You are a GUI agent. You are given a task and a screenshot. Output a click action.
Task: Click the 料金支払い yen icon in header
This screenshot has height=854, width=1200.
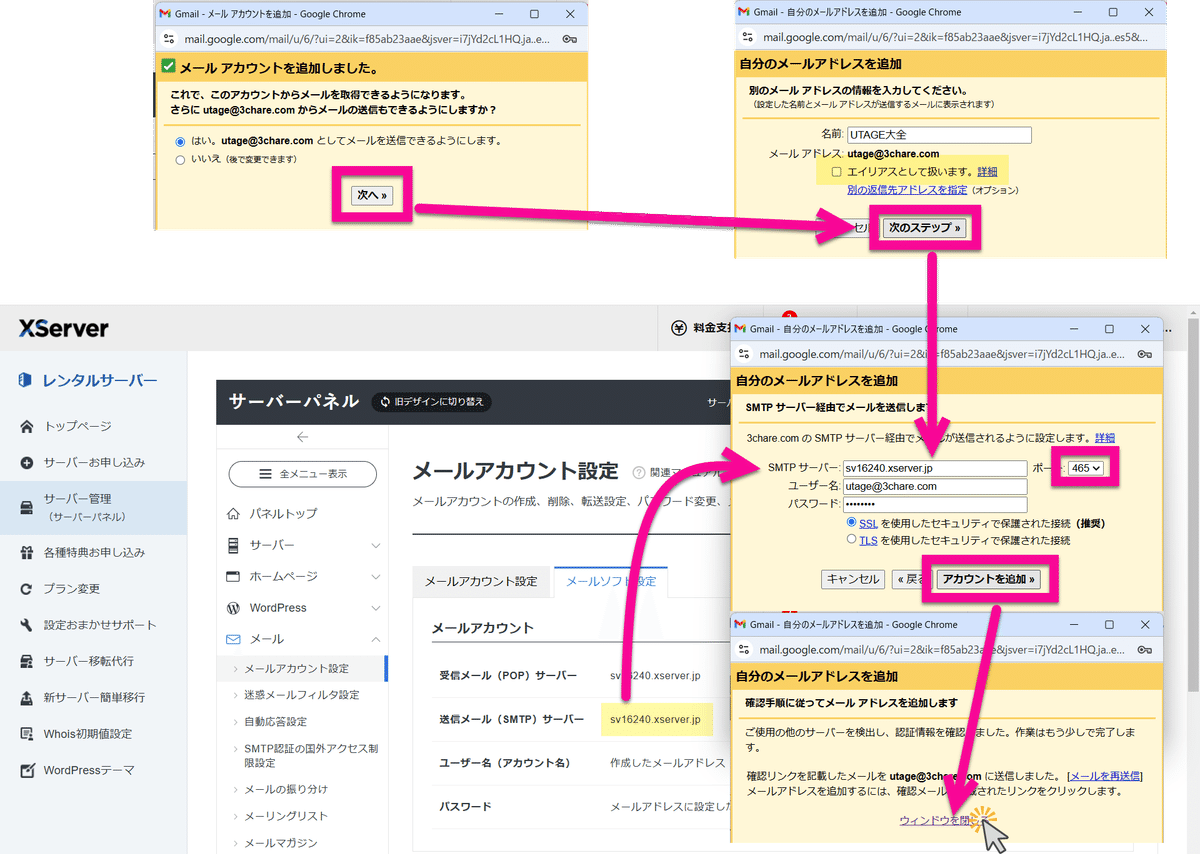tap(679, 327)
